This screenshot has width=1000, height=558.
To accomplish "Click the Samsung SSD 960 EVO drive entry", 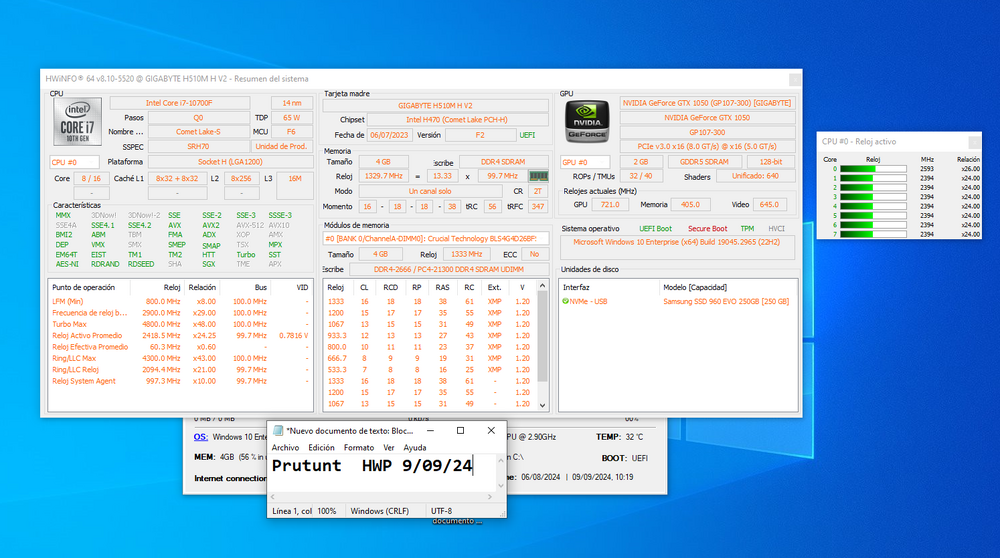I will tap(726, 302).
